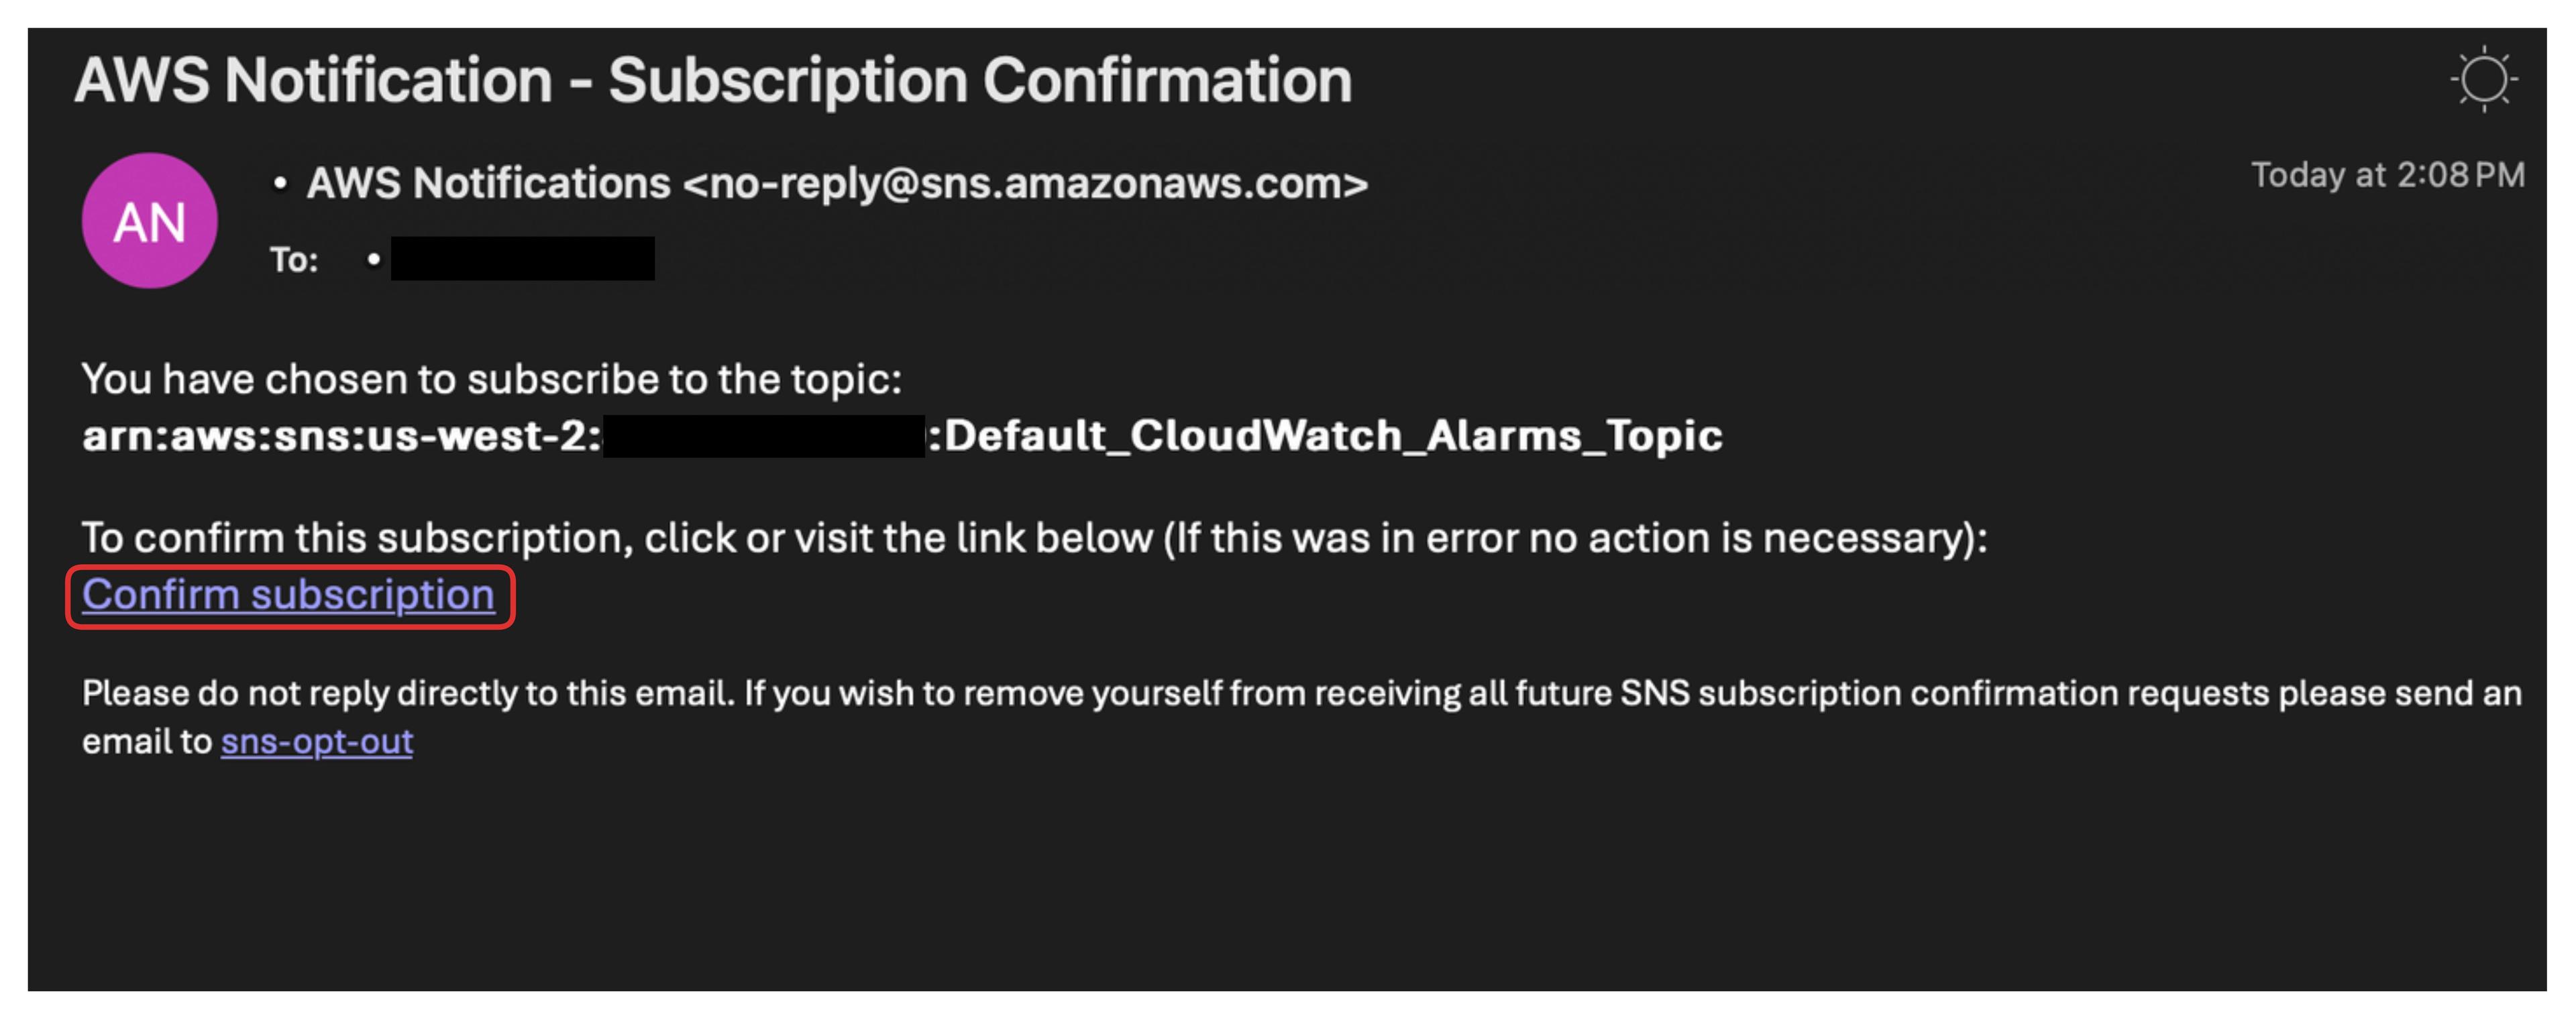Viewport: 2576px width, 1020px height.
Task: Click the redacted recipient in the To field
Action: (522, 259)
